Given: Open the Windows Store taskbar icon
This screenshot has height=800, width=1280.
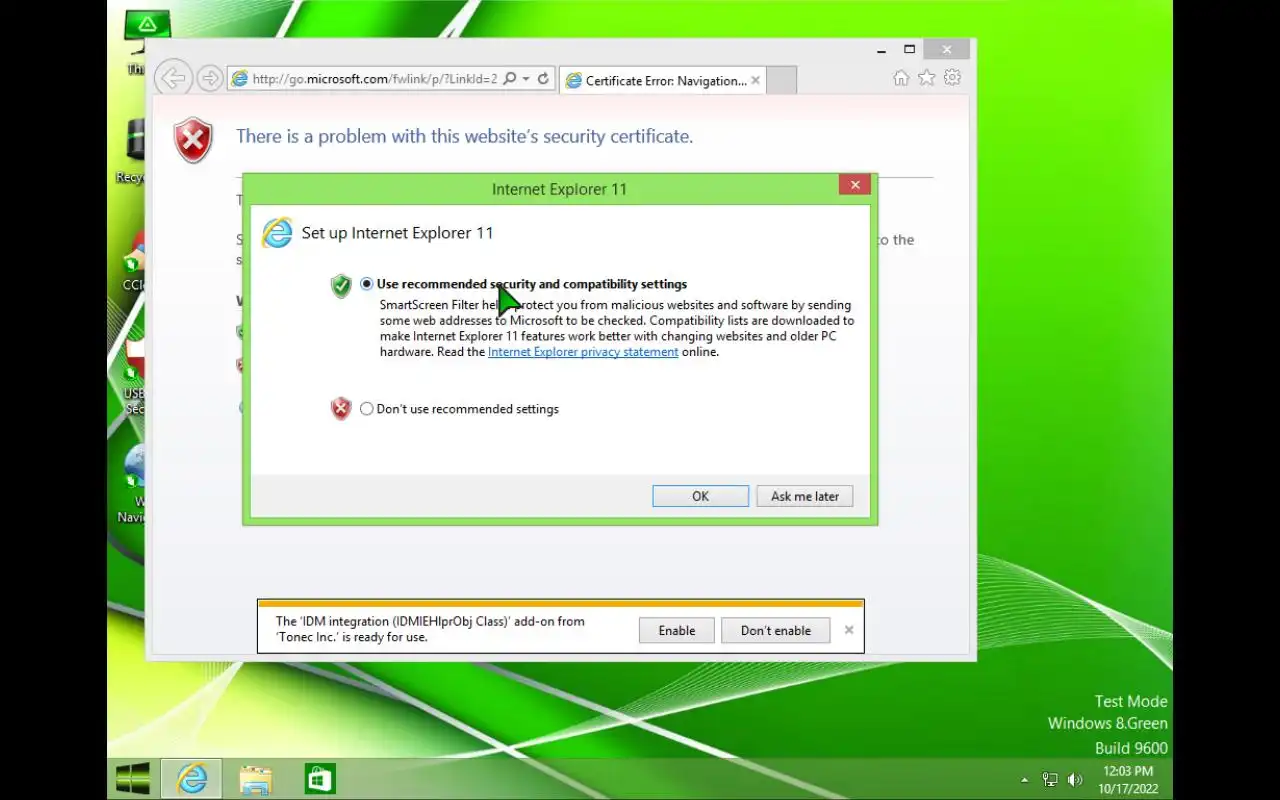Looking at the screenshot, I should click(320, 779).
